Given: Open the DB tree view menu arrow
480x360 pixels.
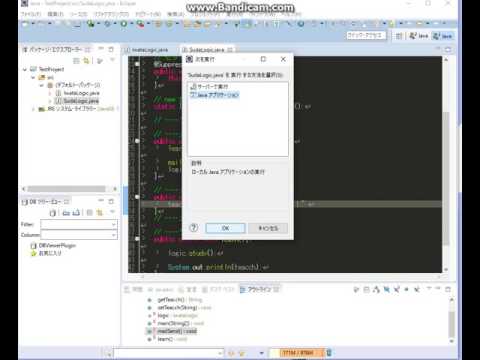Looking at the screenshot, I should 112,212.
